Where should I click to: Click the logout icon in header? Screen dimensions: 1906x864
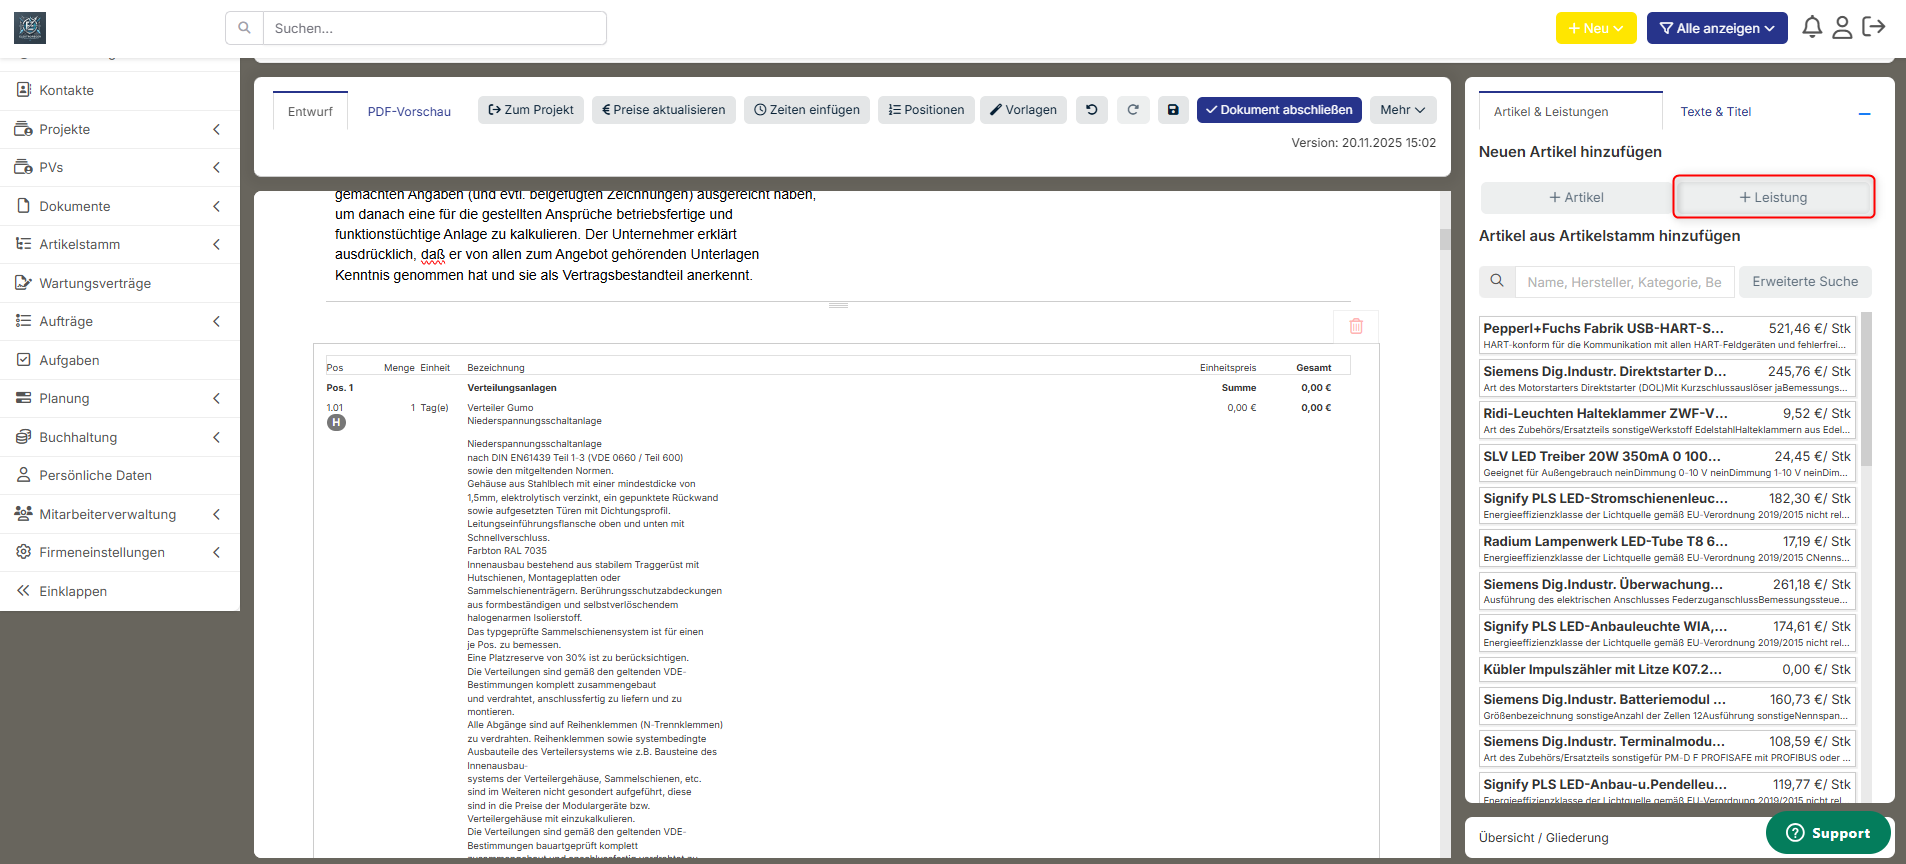coord(1874,28)
